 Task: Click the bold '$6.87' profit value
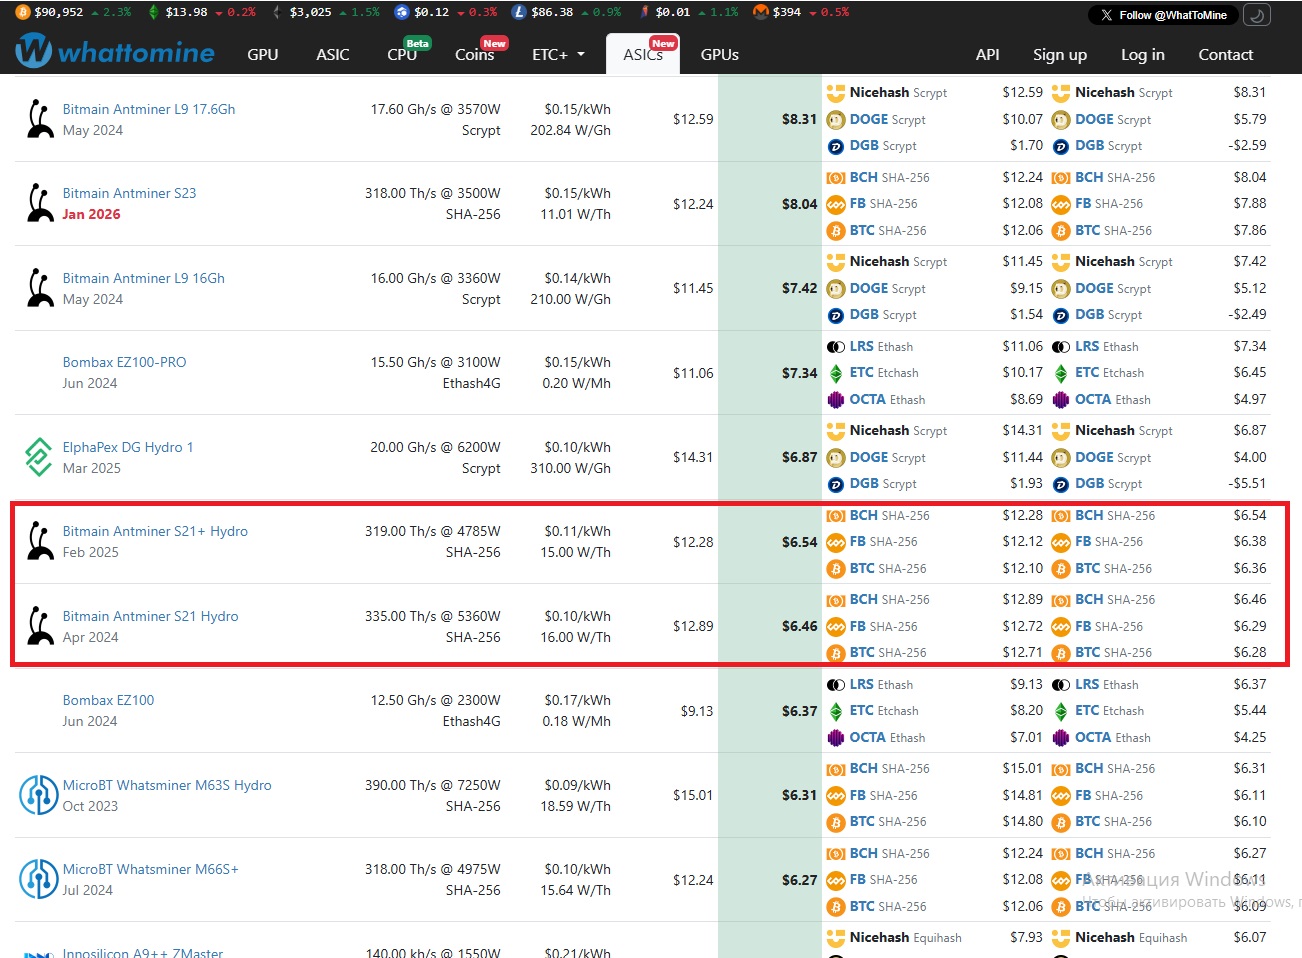click(x=799, y=457)
